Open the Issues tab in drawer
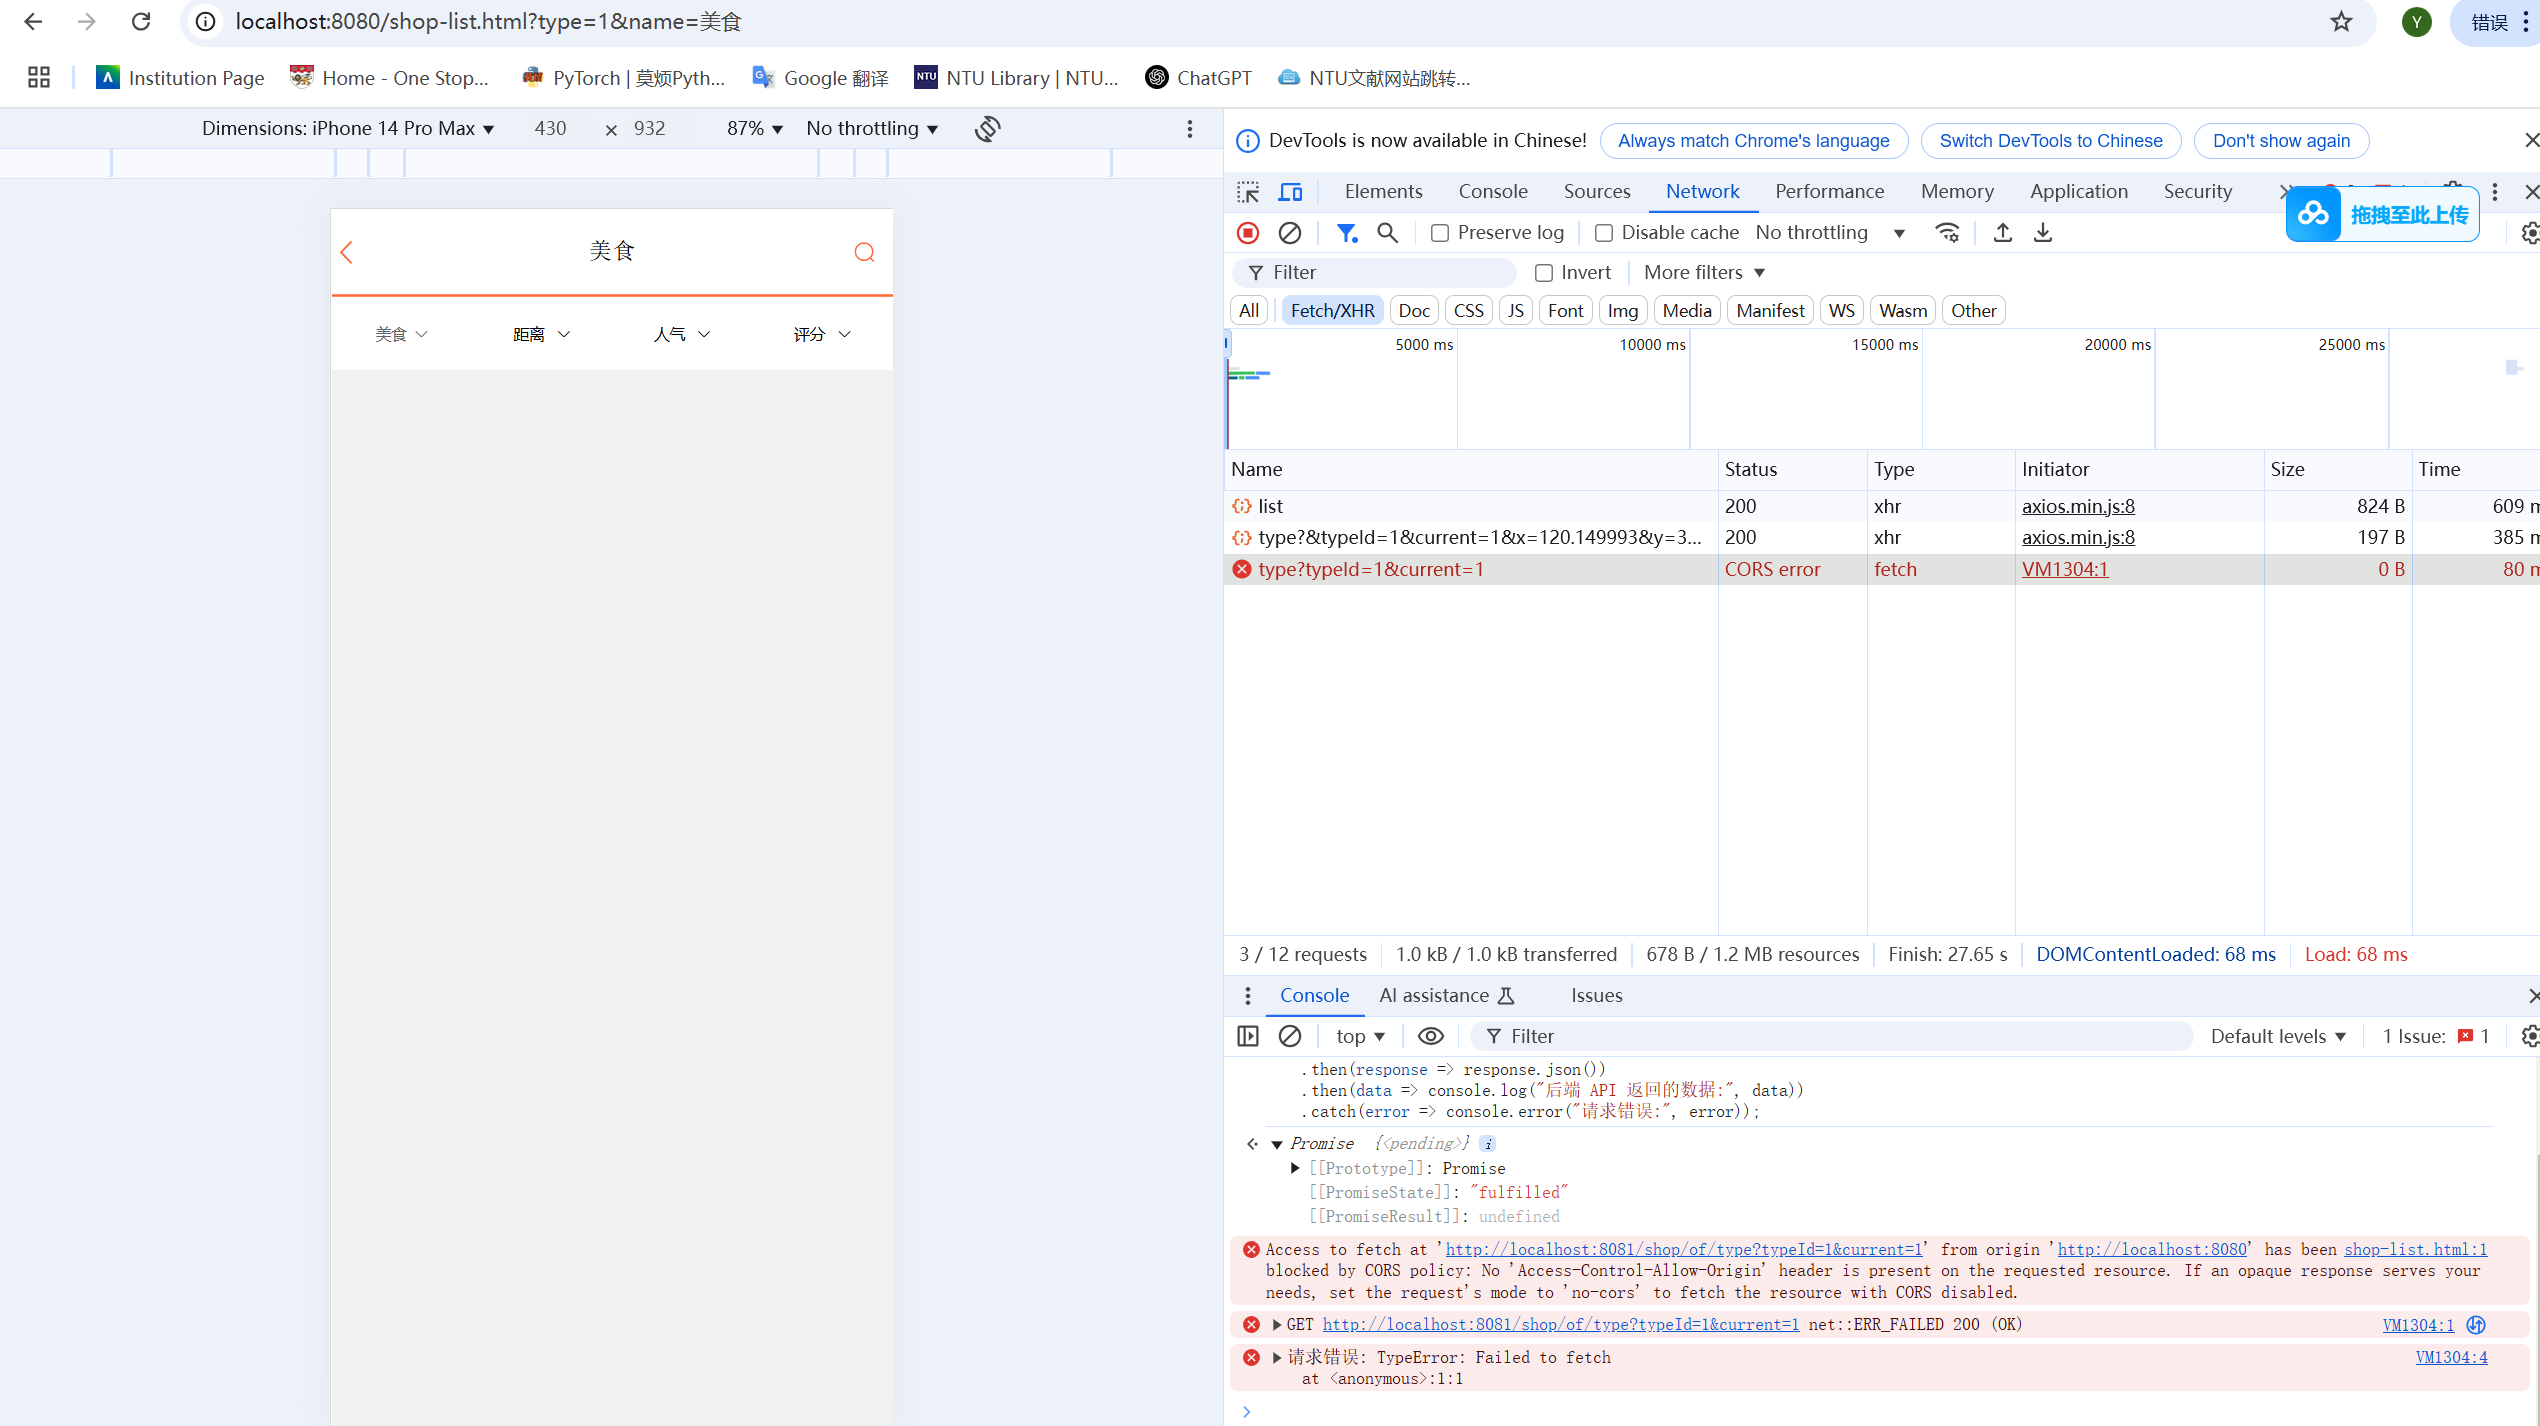Viewport: 2540px width, 1426px height. [1596, 995]
